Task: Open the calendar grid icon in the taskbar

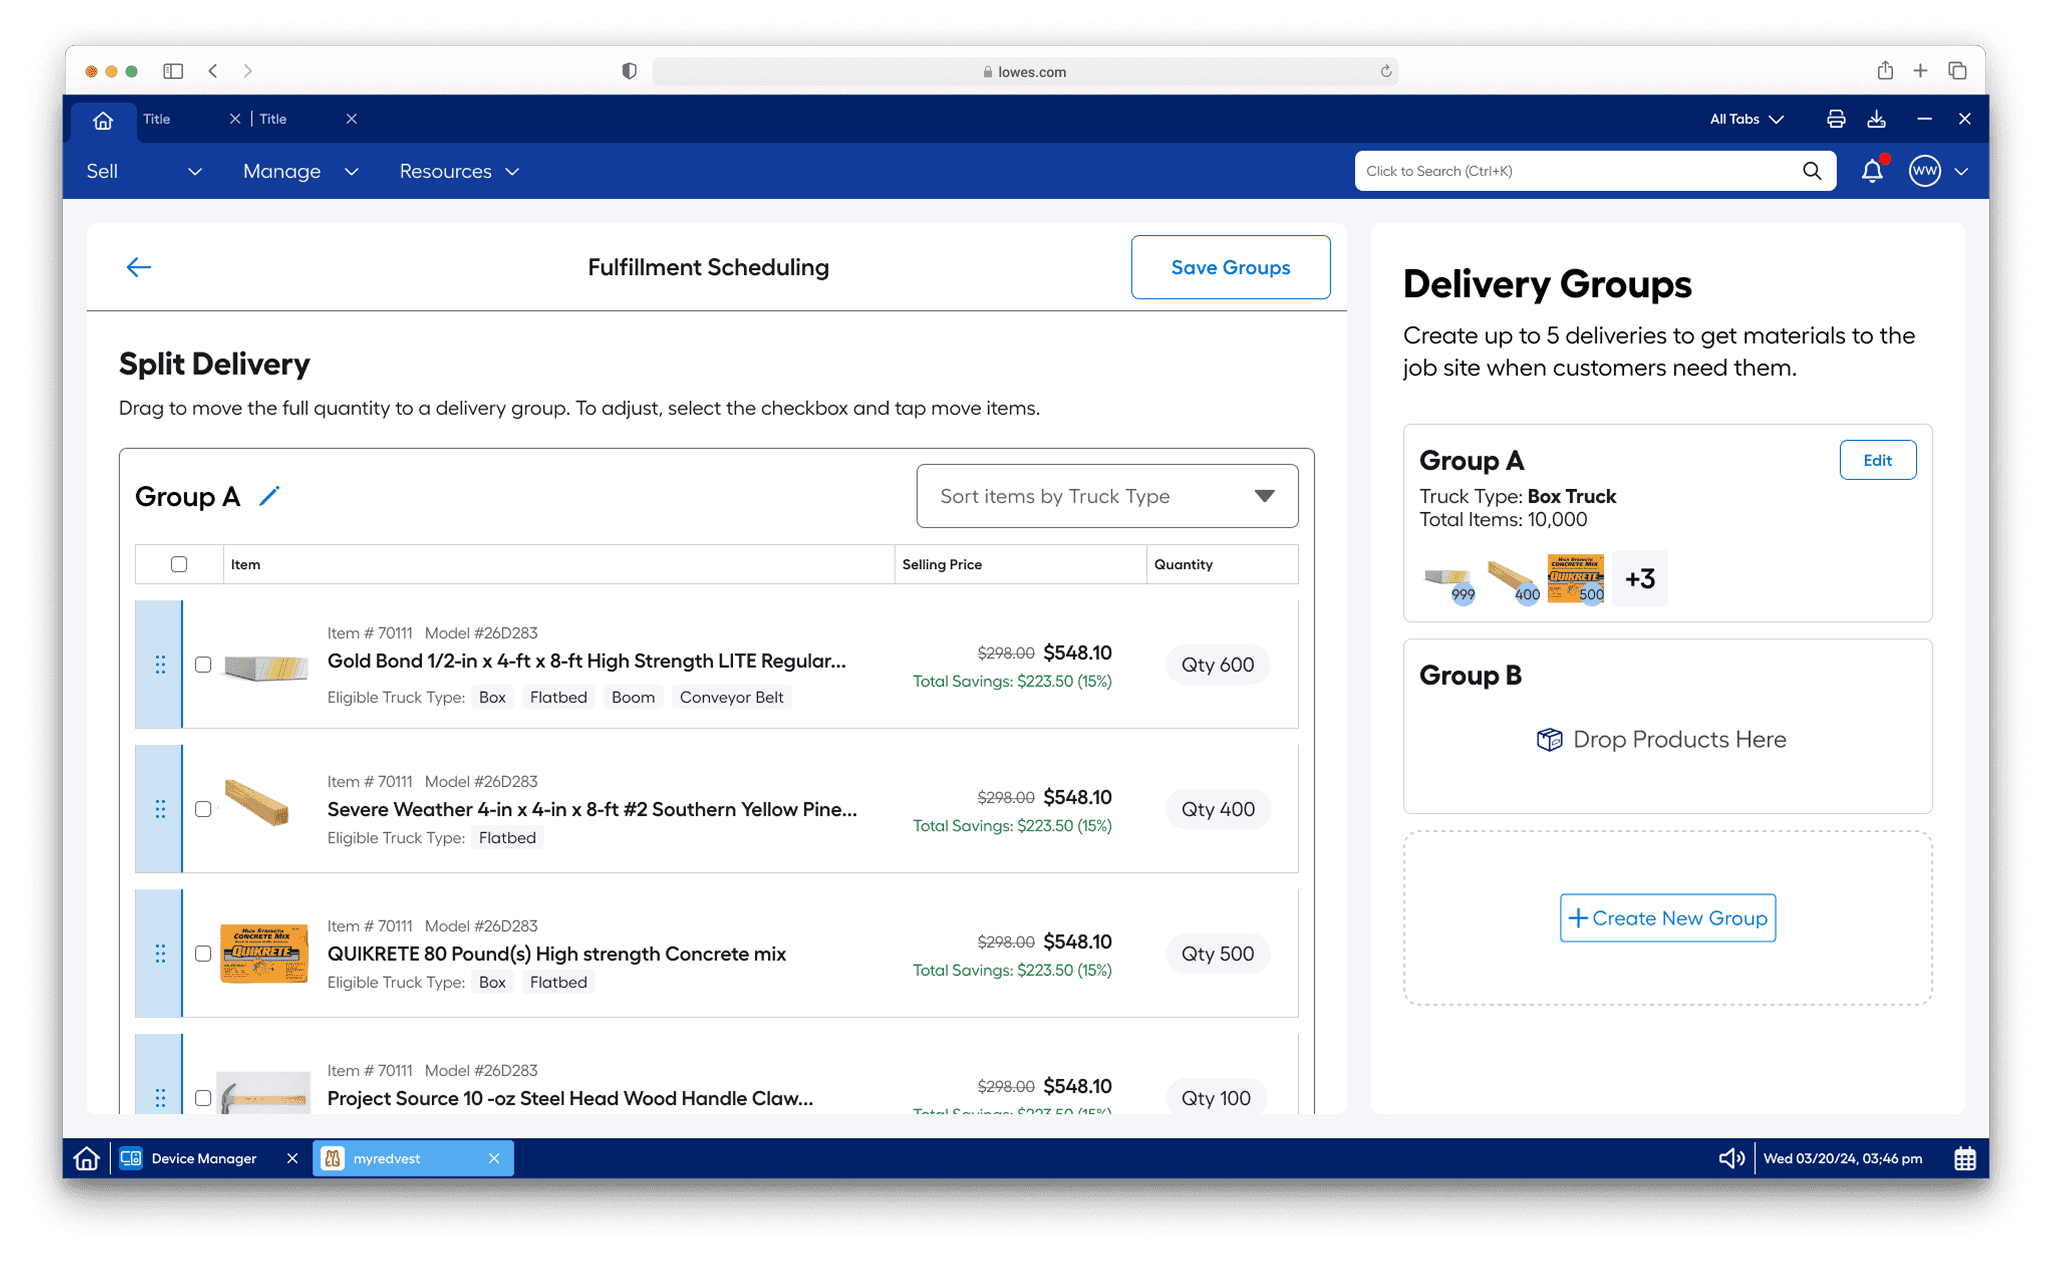Action: (1964, 1158)
